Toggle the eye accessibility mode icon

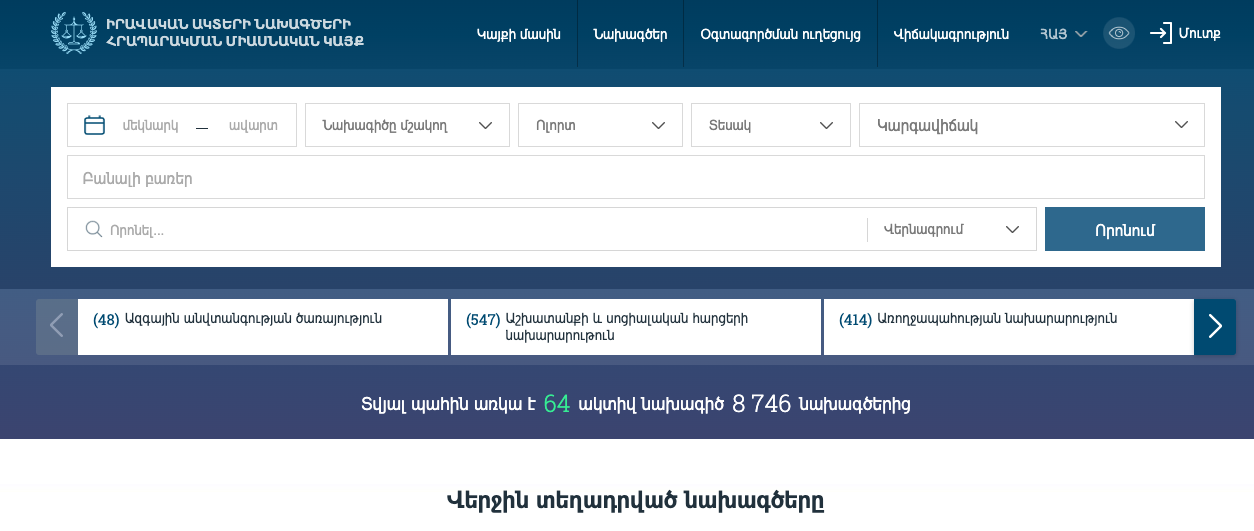tap(1119, 33)
